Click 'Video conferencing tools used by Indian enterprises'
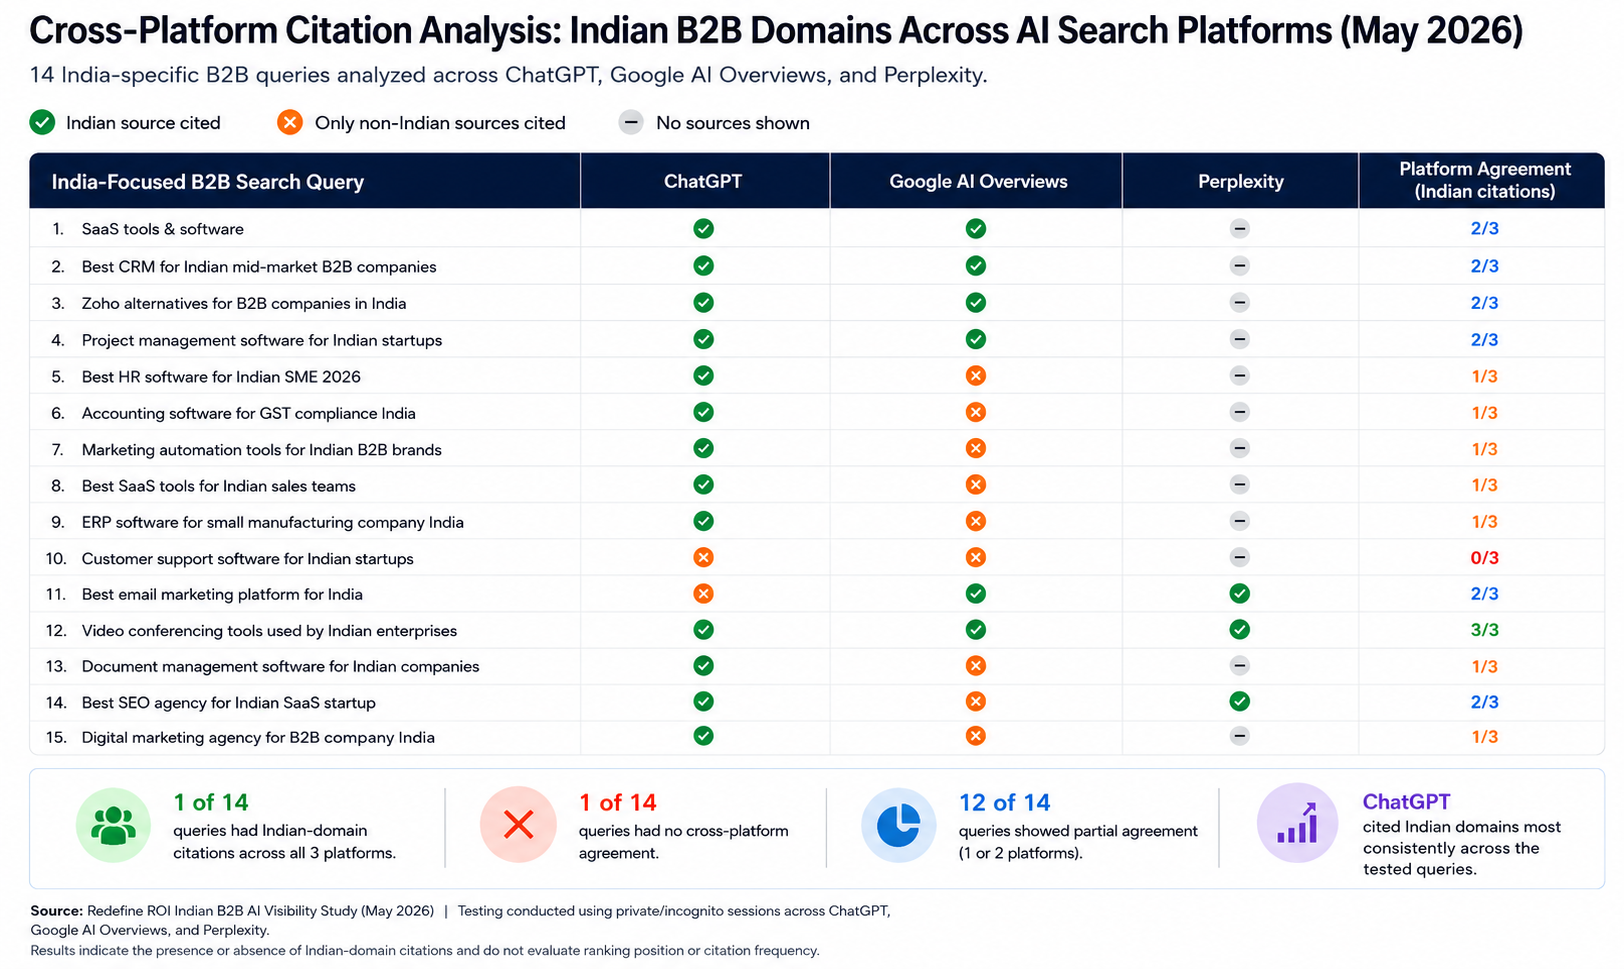1624x969 pixels. click(x=269, y=631)
